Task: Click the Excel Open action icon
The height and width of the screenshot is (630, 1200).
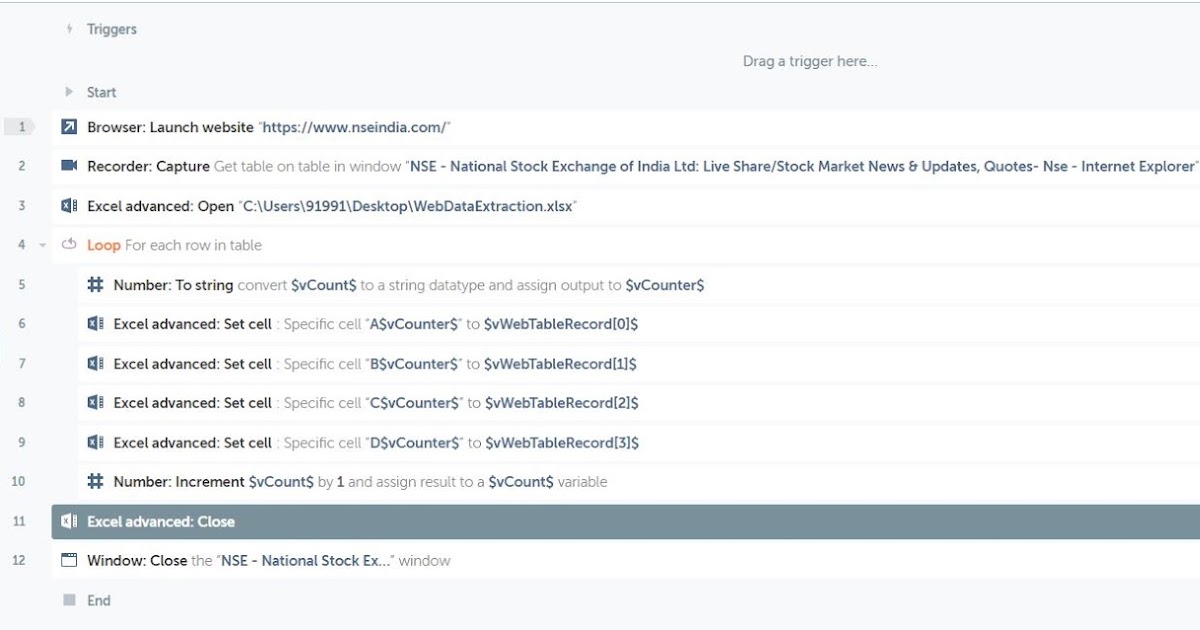Action: click(x=69, y=206)
